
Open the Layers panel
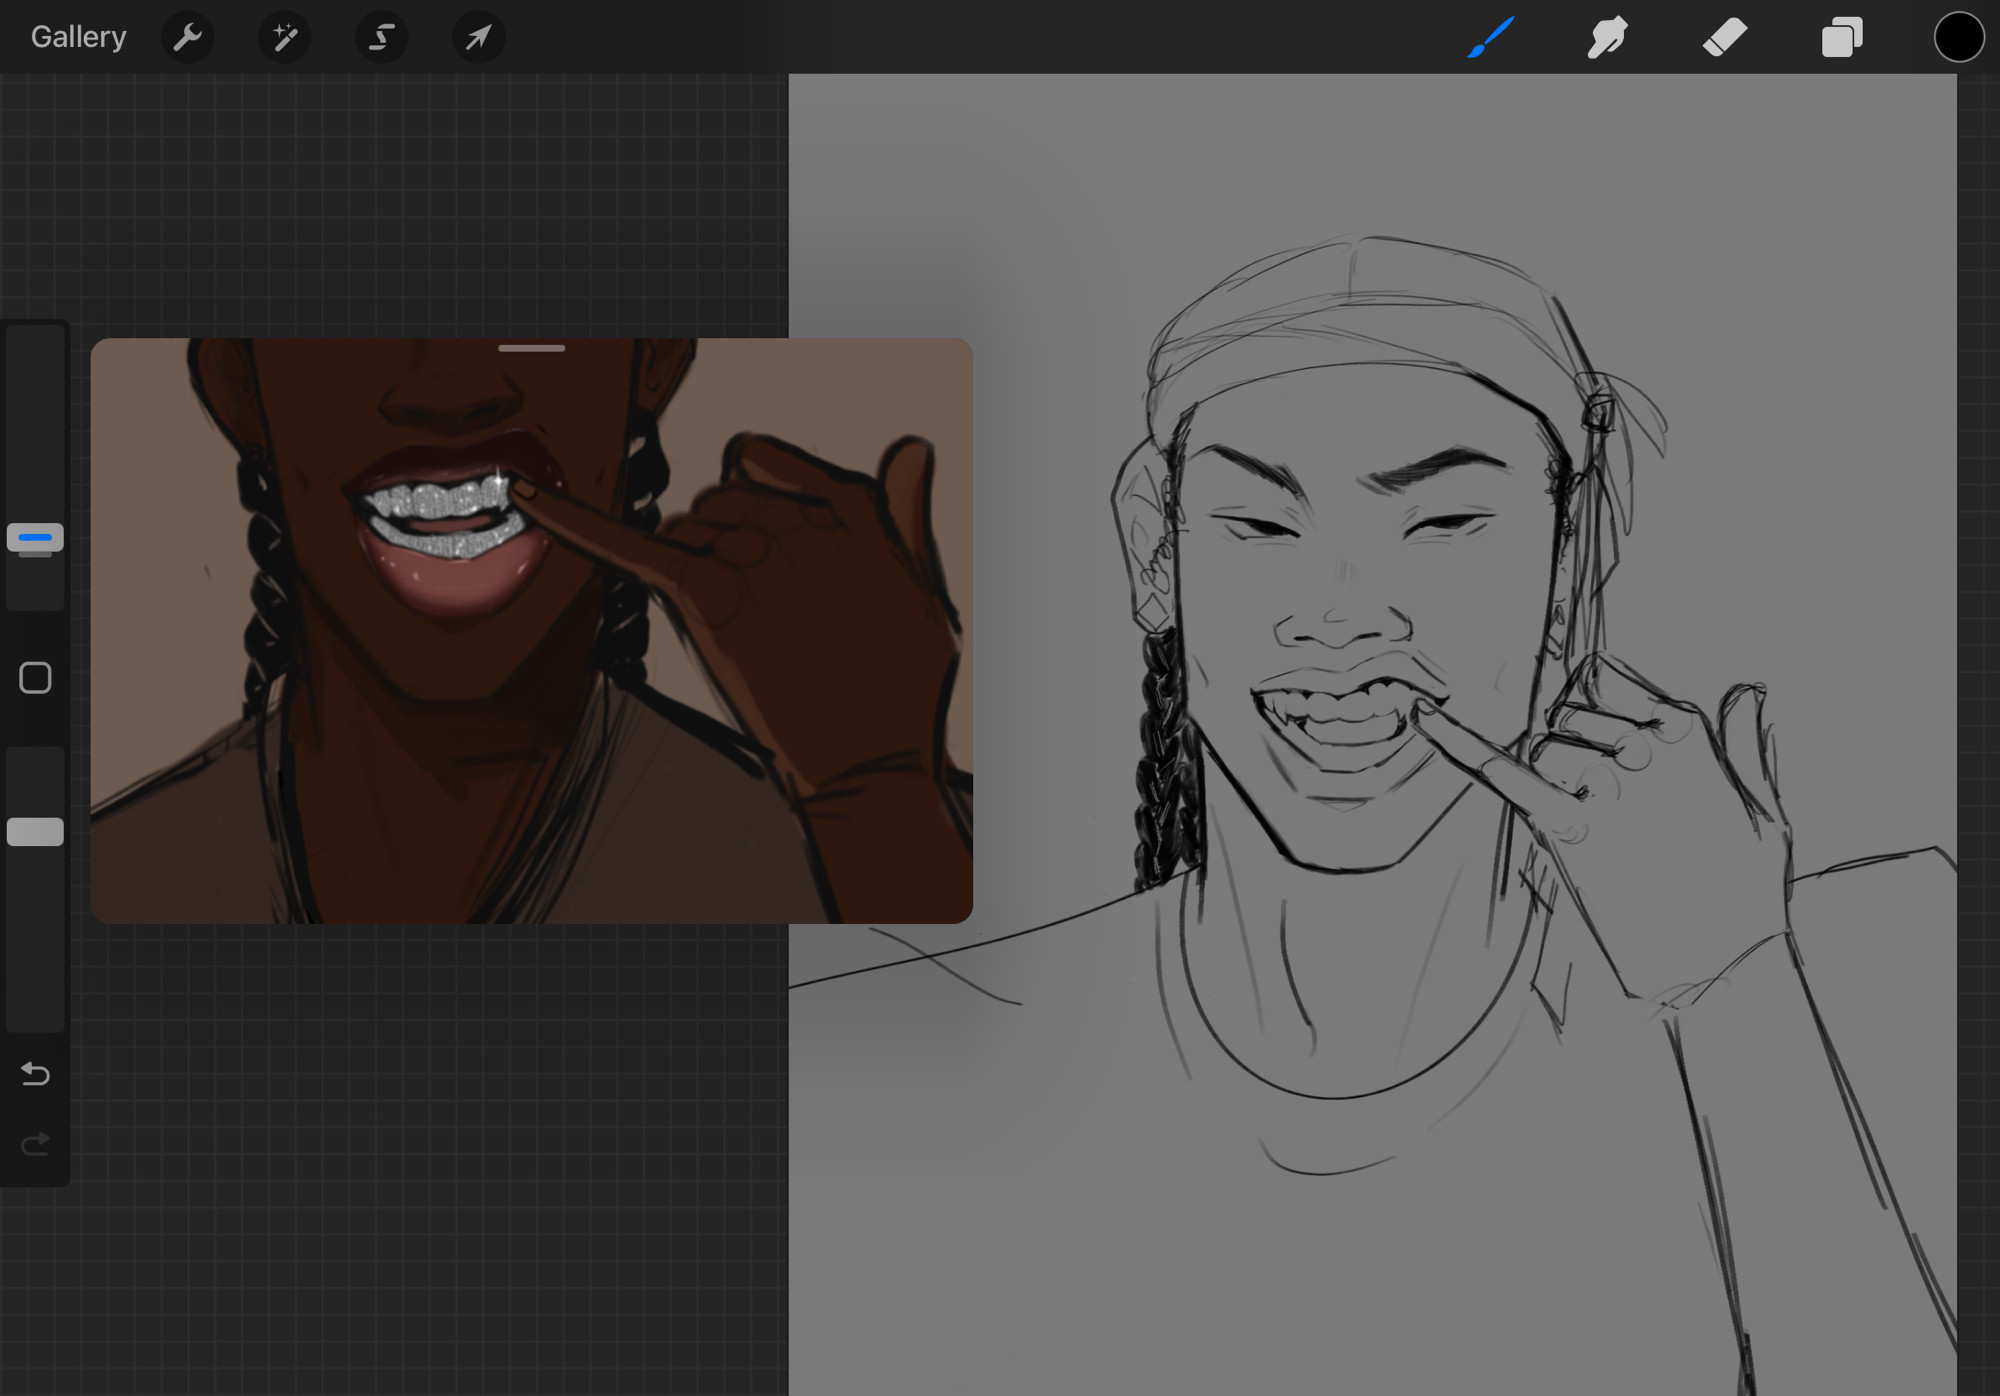pyautogui.click(x=1842, y=37)
